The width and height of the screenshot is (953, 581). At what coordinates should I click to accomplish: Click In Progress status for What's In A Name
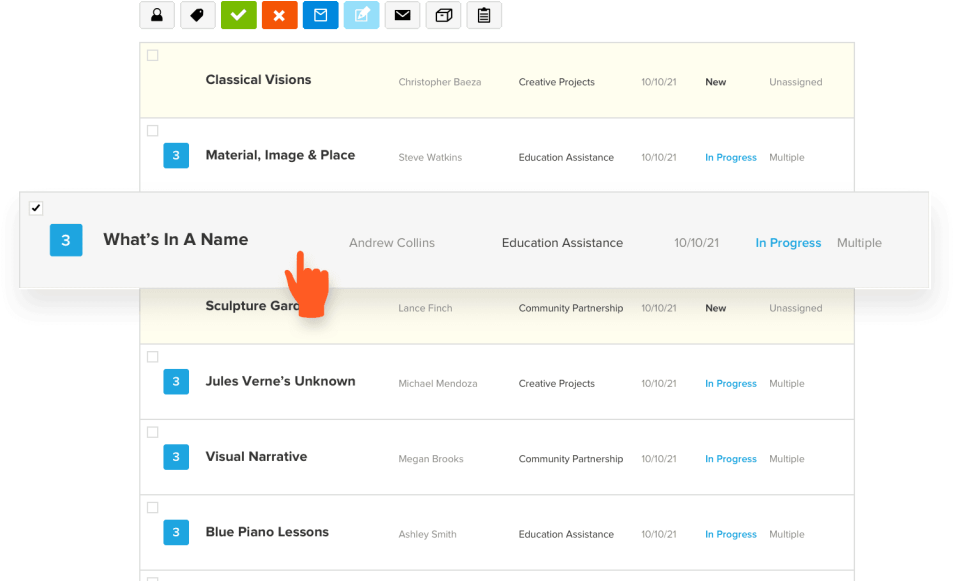788,242
